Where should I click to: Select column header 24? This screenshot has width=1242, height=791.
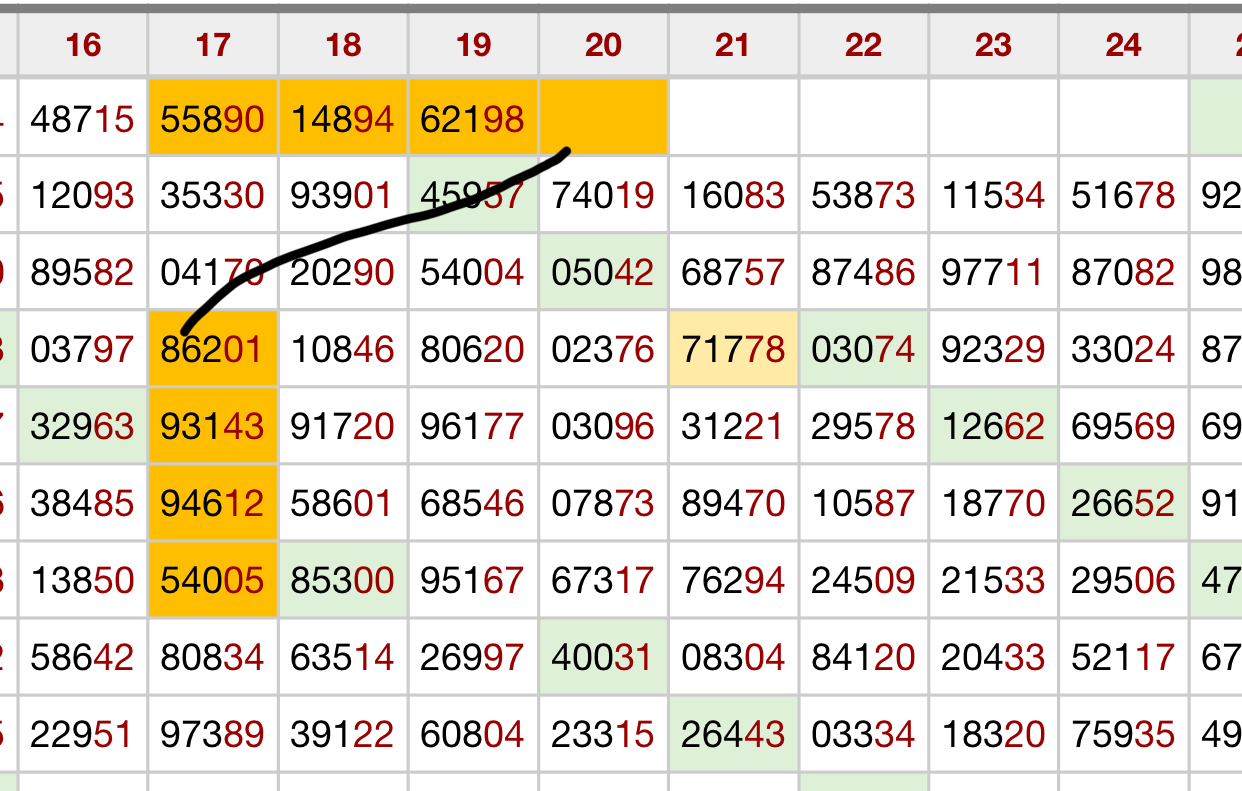click(x=1123, y=45)
